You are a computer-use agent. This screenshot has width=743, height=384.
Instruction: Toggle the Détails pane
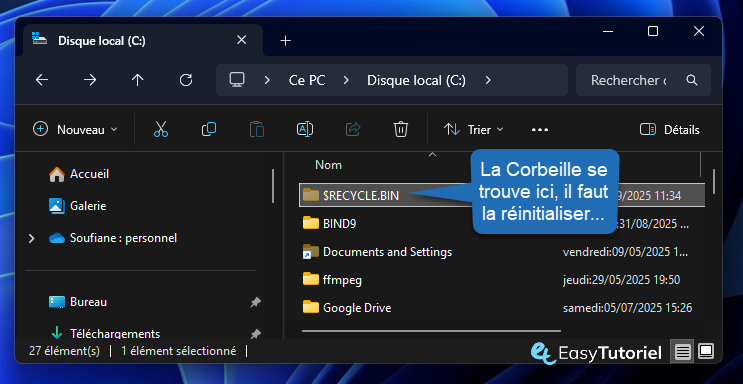pos(669,129)
